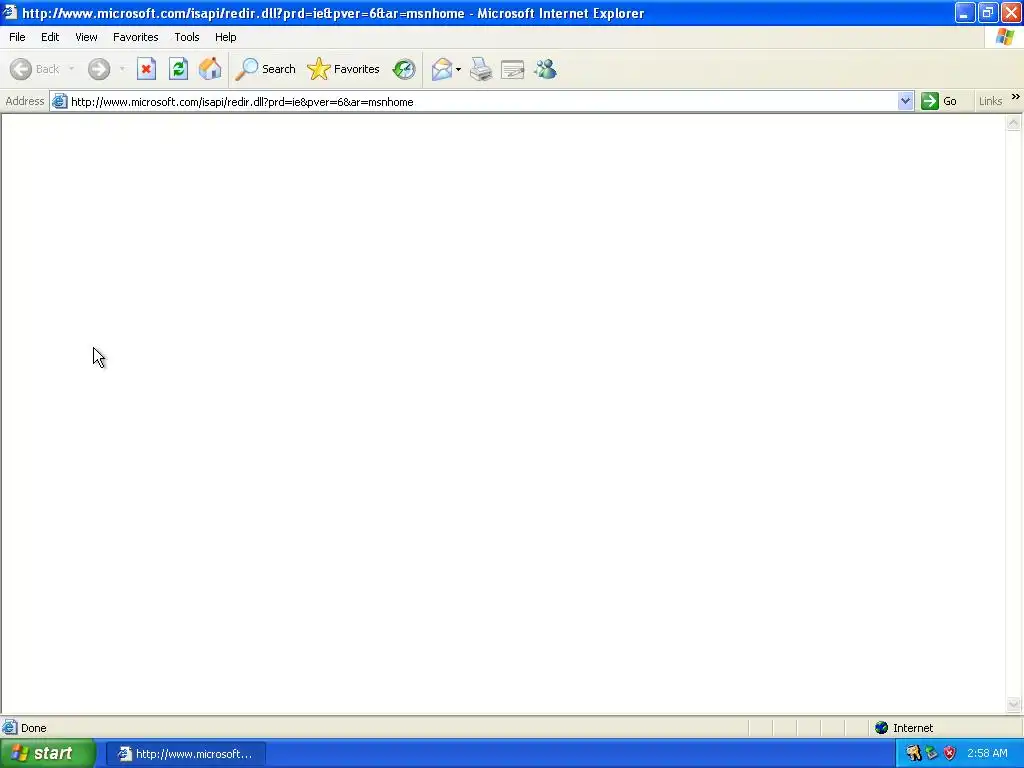Image resolution: width=1024 pixels, height=768 pixels.
Task: Click the Internet zone globe icon
Action: 882,728
